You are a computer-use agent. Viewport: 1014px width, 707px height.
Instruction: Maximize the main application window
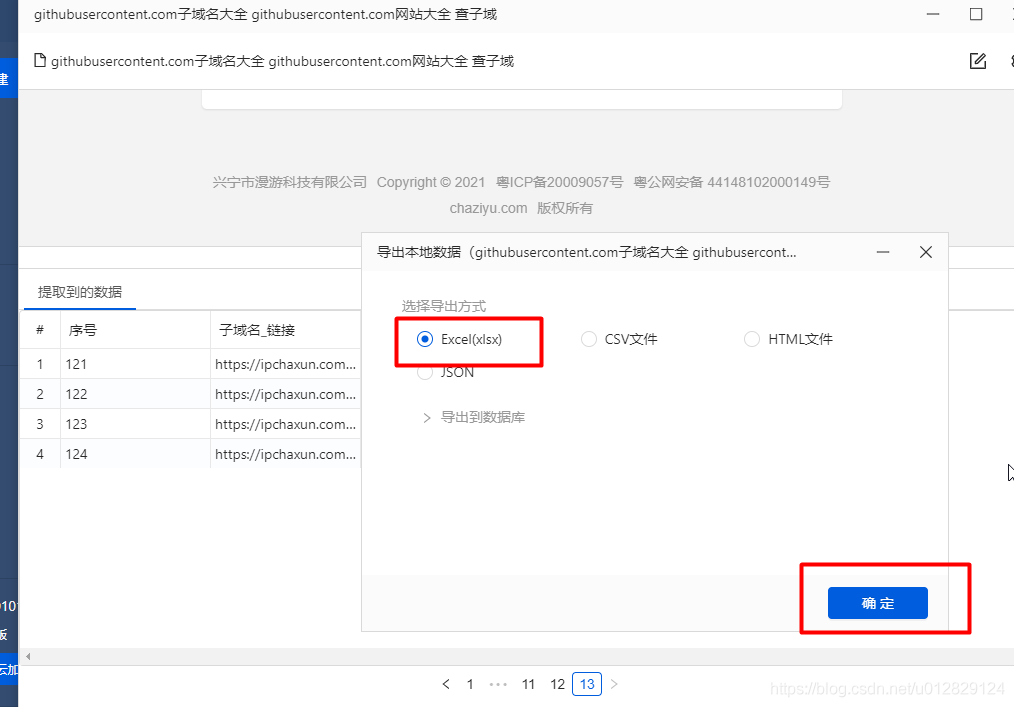click(976, 14)
